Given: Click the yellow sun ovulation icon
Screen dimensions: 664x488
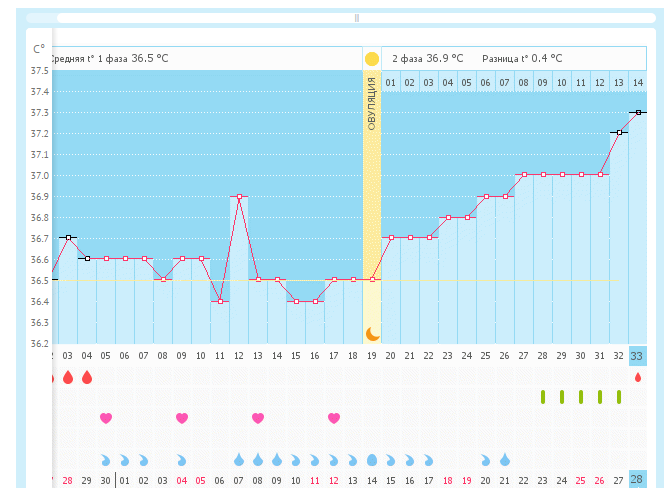Looking at the screenshot, I should [x=372, y=59].
